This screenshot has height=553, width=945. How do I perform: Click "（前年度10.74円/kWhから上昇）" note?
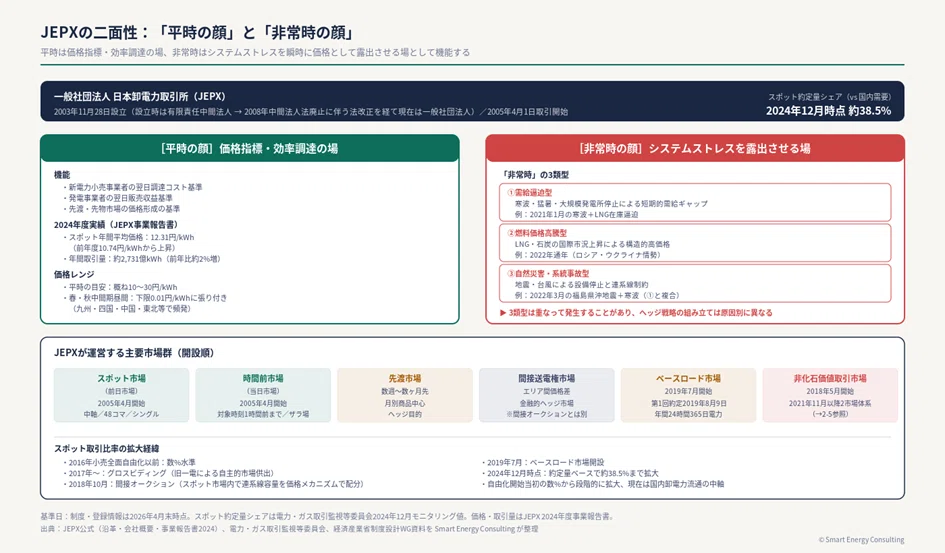click(124, 248)
